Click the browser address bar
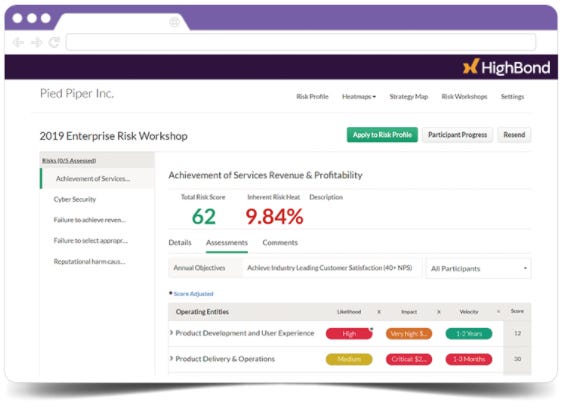Screen dimensions: 563x409 coord(301,42)
